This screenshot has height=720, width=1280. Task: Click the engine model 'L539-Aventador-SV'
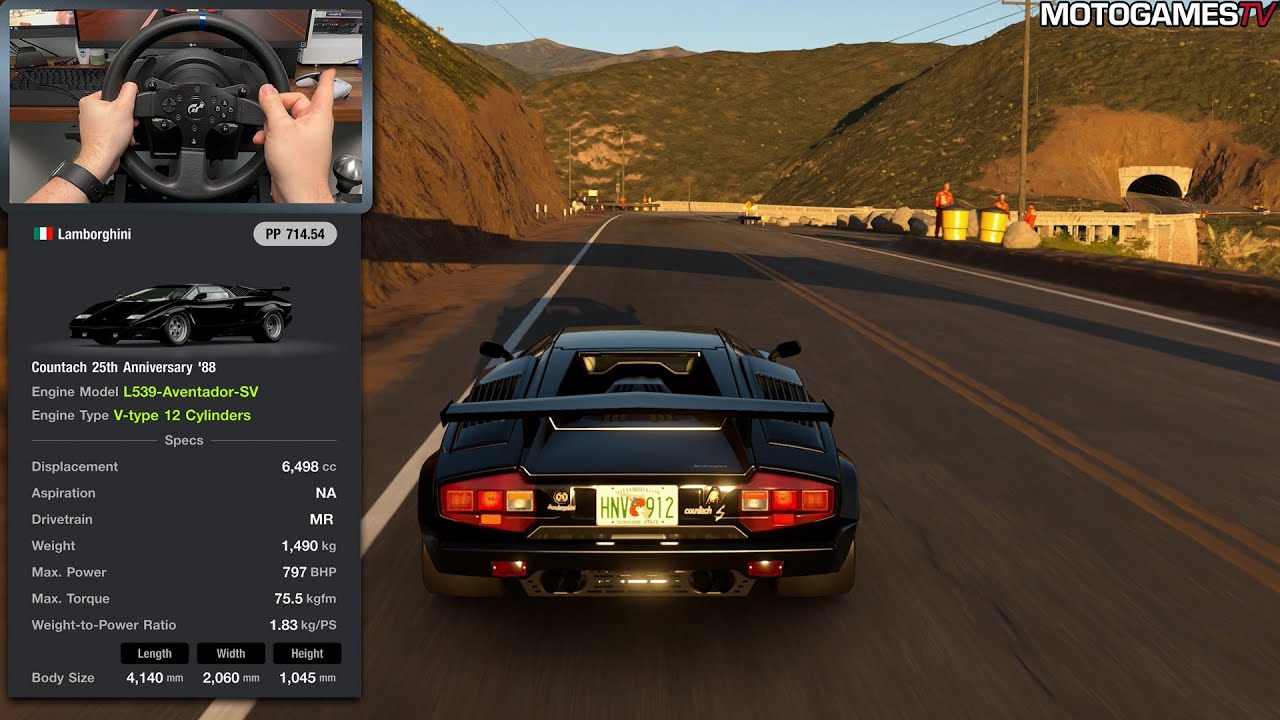pos(191,392)
